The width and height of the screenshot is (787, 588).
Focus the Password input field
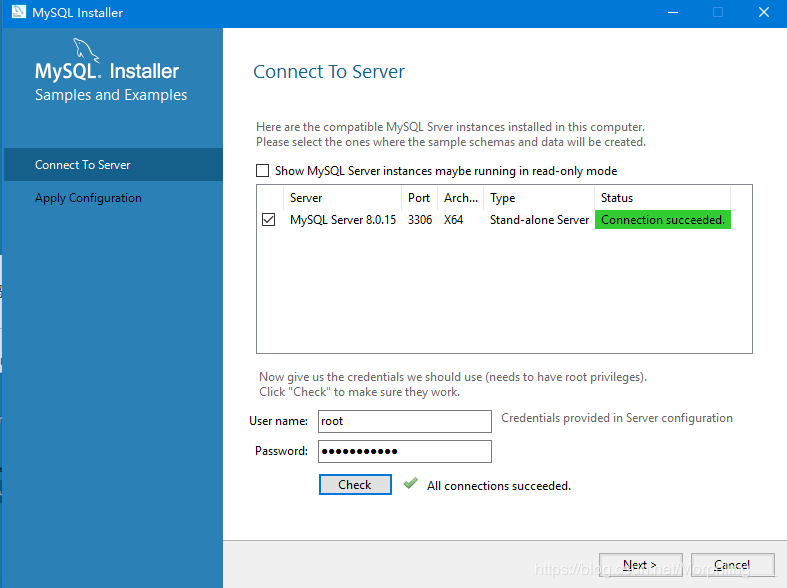[405, 452]
